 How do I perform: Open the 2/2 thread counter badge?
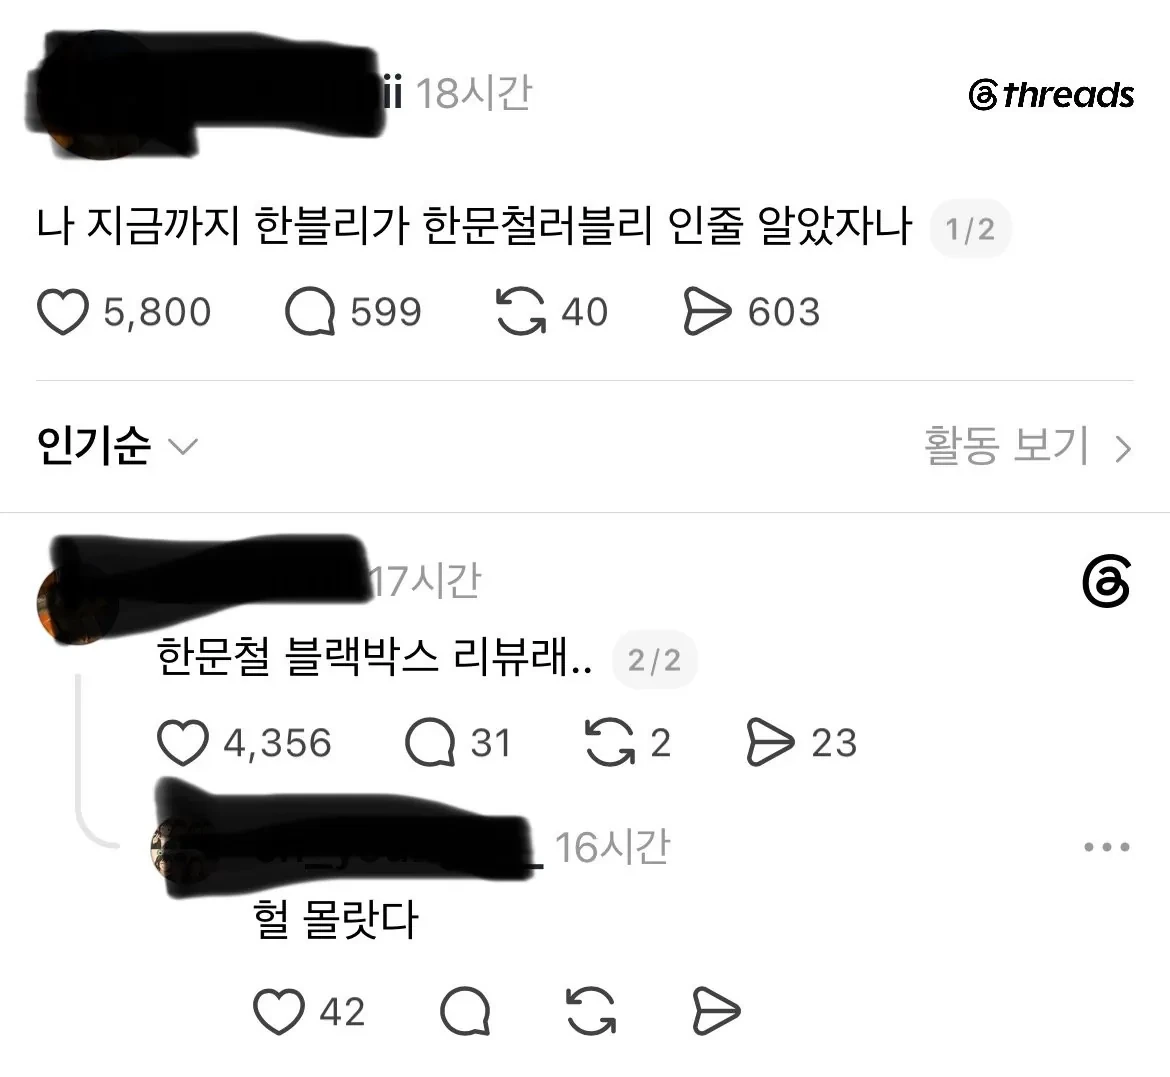click(654, 661)
